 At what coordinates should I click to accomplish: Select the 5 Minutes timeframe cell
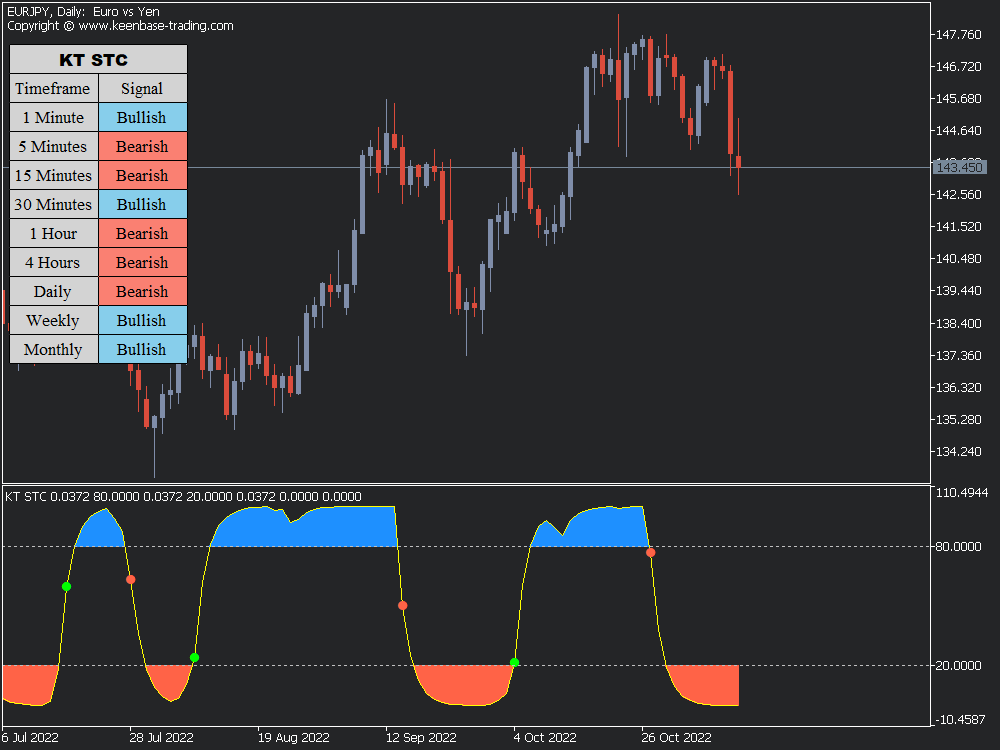pos(54,146)
